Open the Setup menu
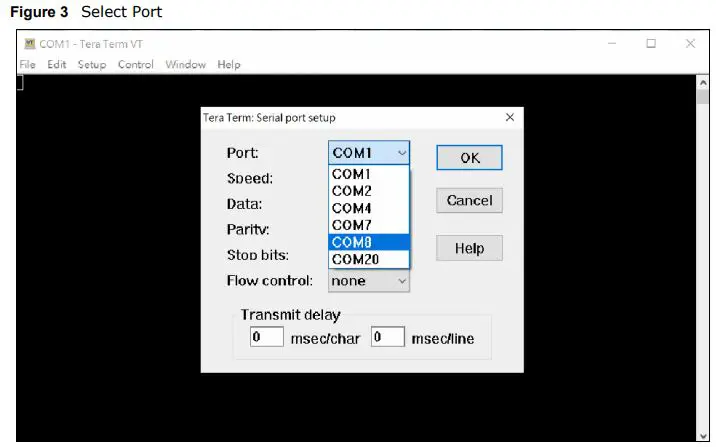Screen dimensions: 716x447 coord(92,64)
